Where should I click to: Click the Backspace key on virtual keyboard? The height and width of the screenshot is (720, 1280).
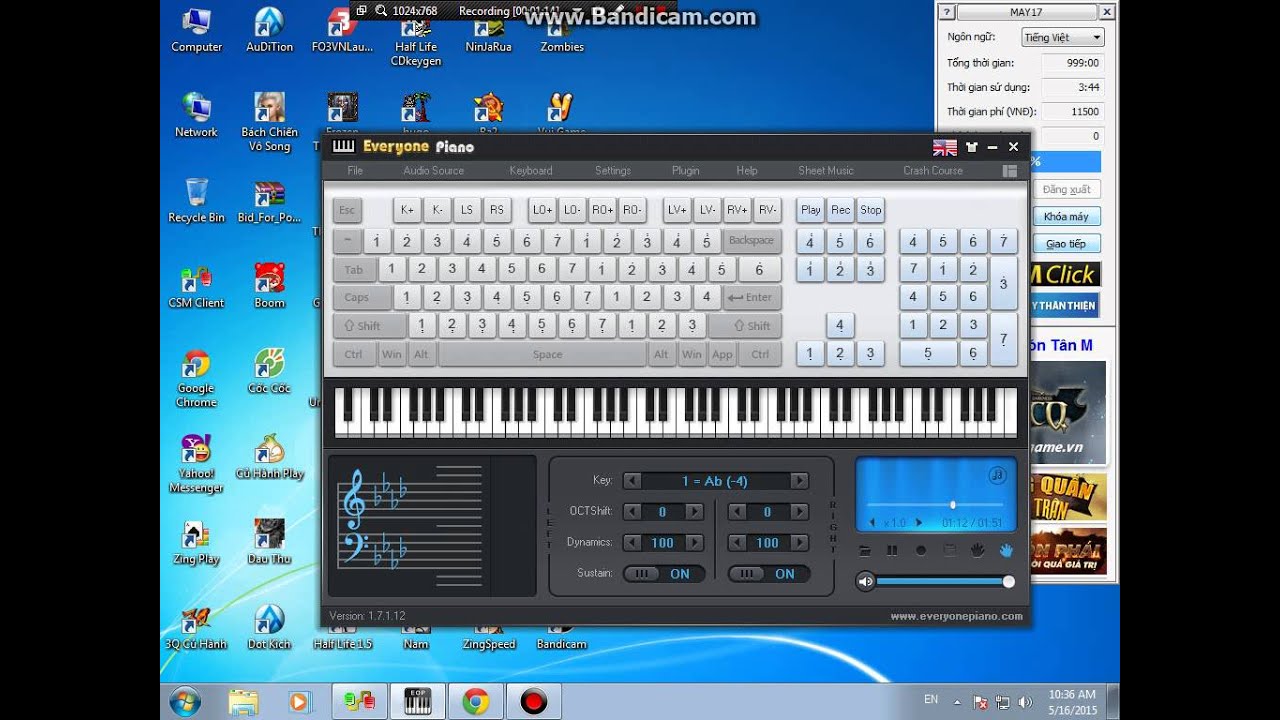tap(751, 241)
